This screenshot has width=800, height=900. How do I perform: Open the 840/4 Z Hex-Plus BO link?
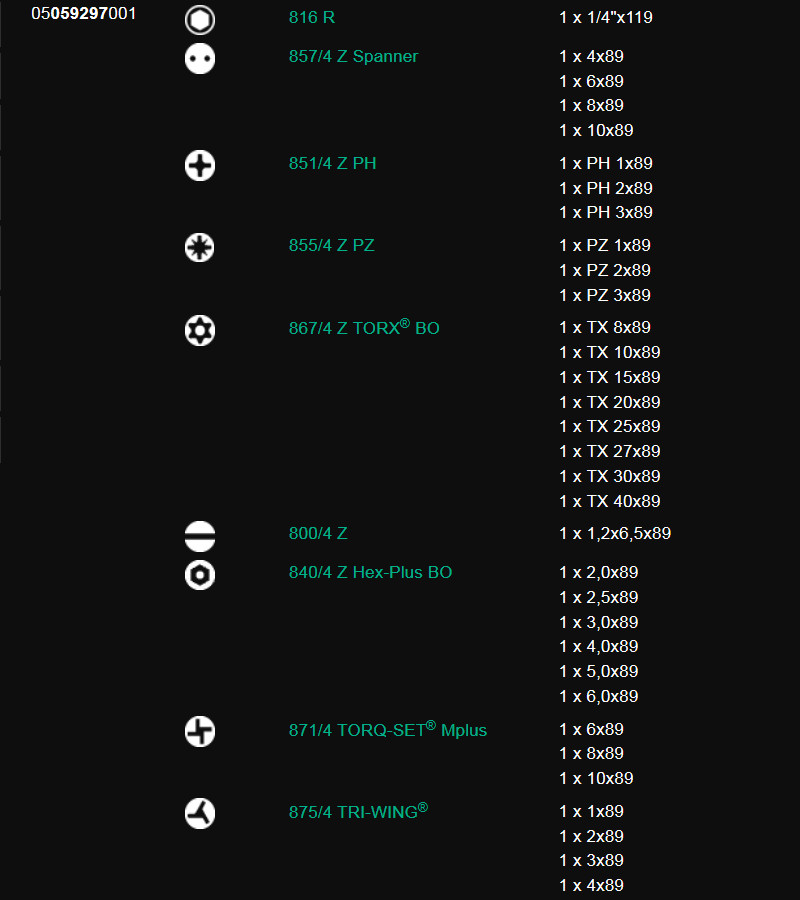370,572
